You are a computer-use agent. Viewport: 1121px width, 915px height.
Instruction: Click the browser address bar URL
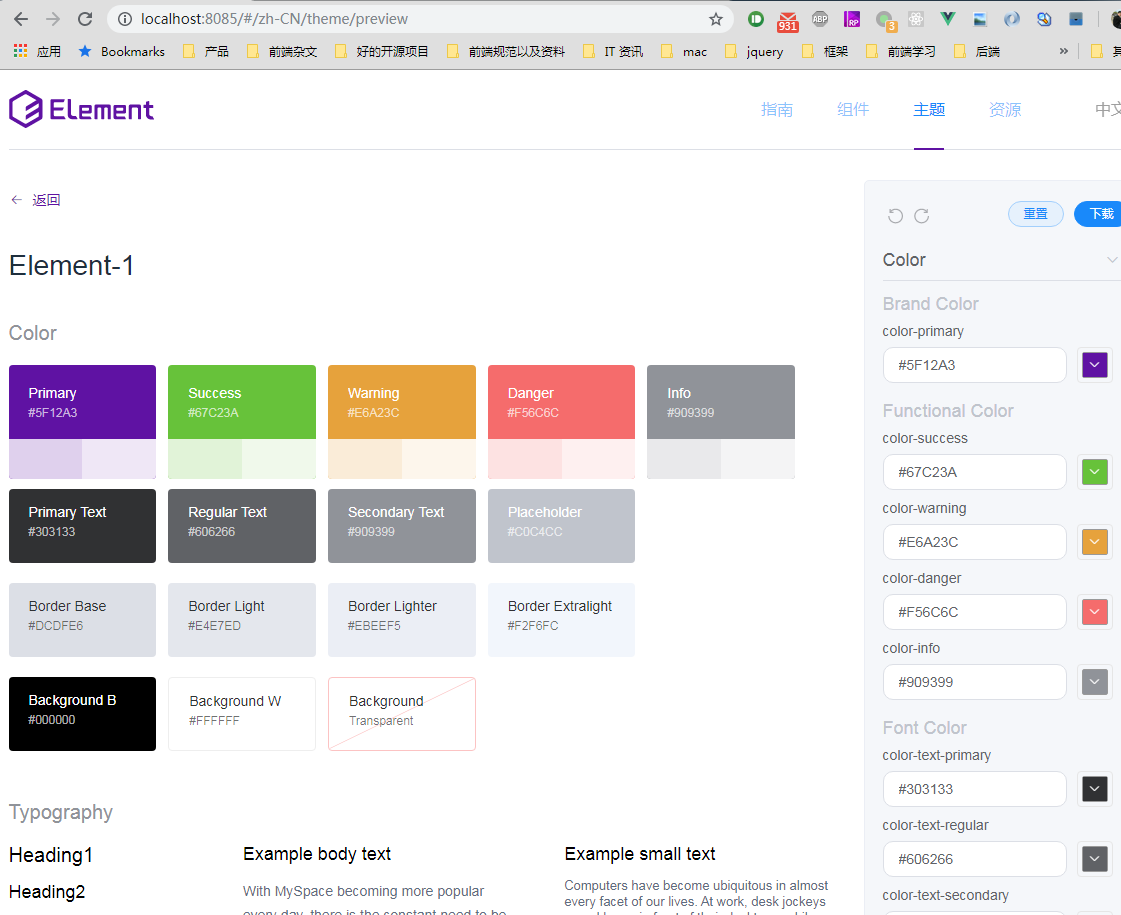point(275,19)
